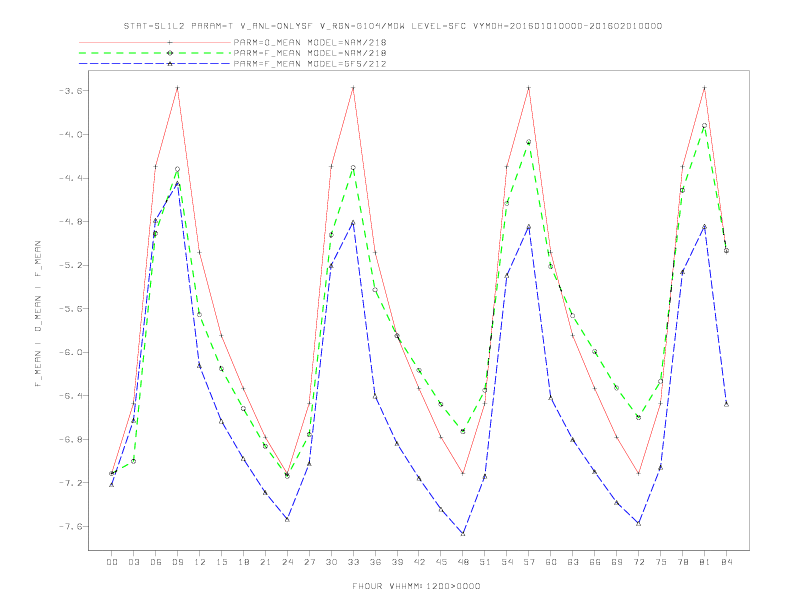Click the x-axis title FHOUR VHHMM
The width and height of the screenshot is (792, 612).
coord(416,586)
